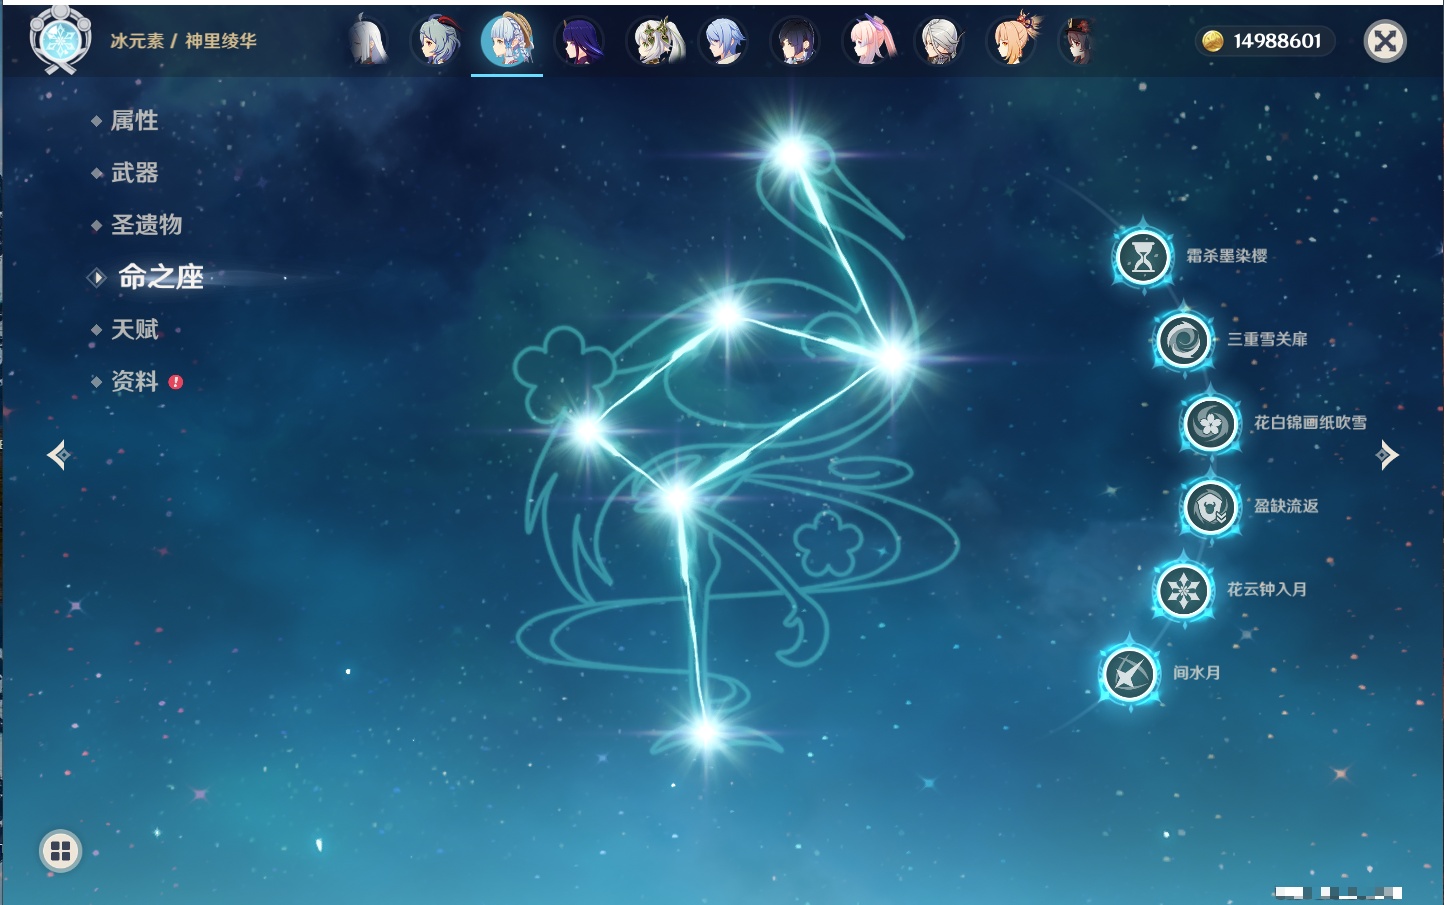Select the 命之座 constellation tab

coord(160,277)
